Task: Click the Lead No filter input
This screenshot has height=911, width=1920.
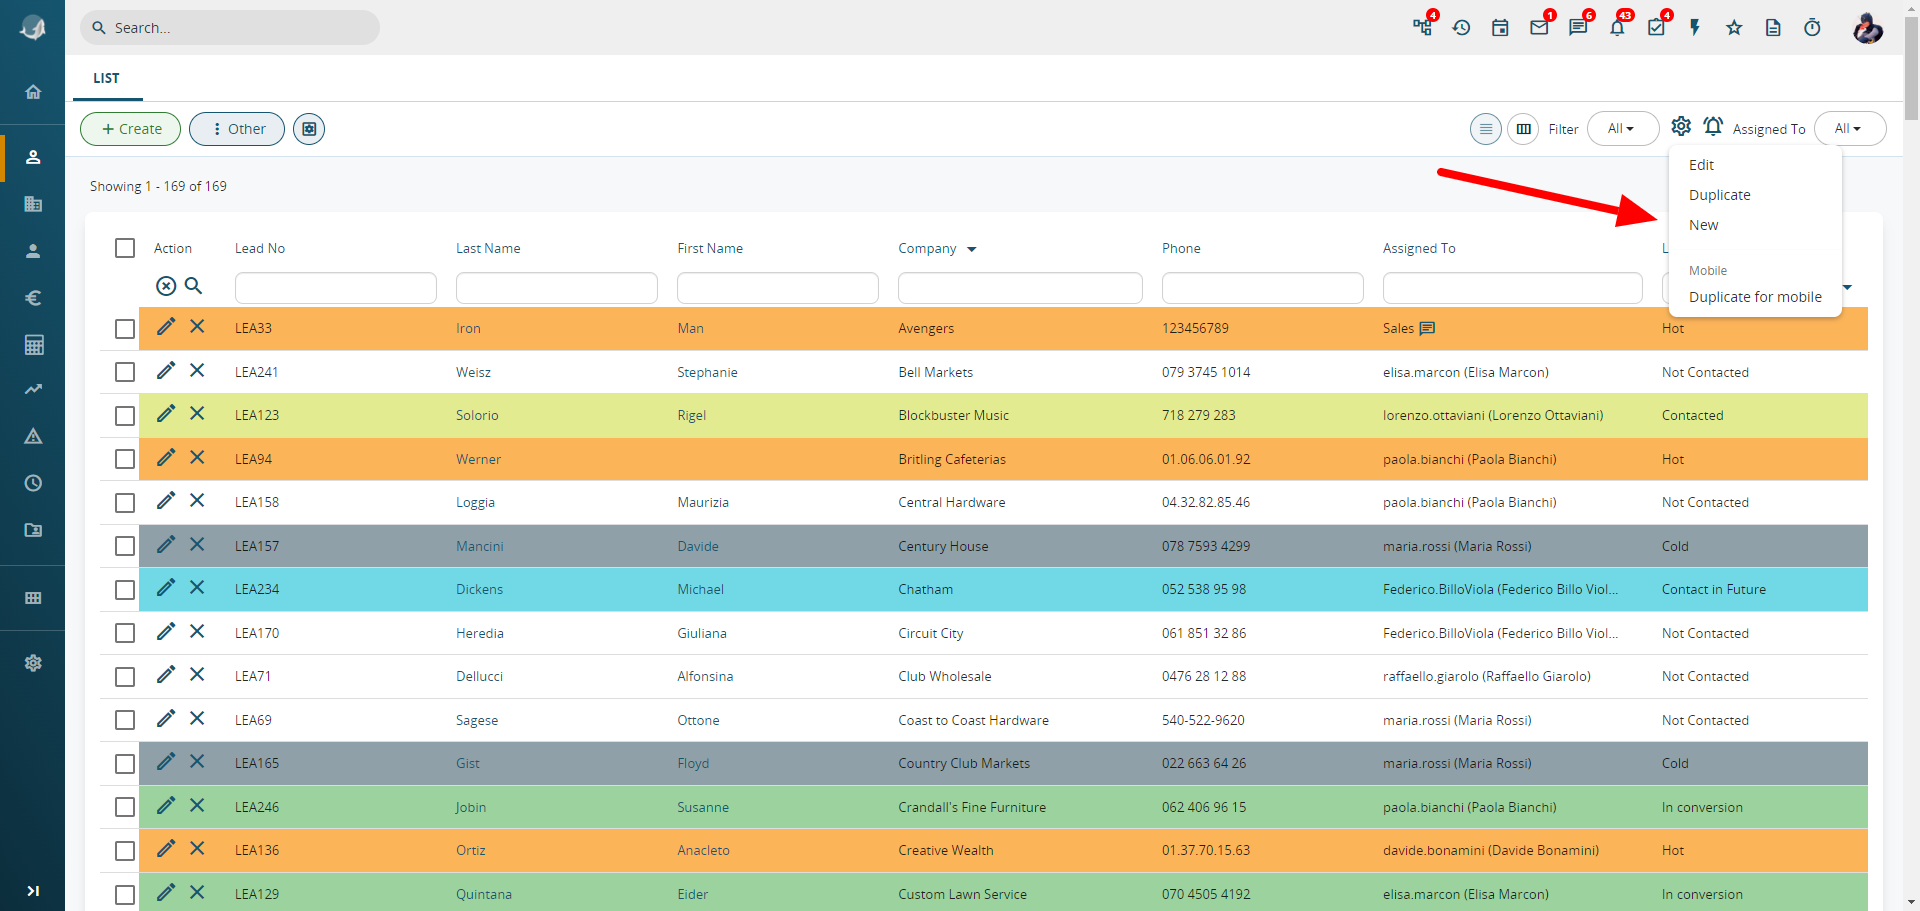Action: pyautogui.click(x=336, y=288)
